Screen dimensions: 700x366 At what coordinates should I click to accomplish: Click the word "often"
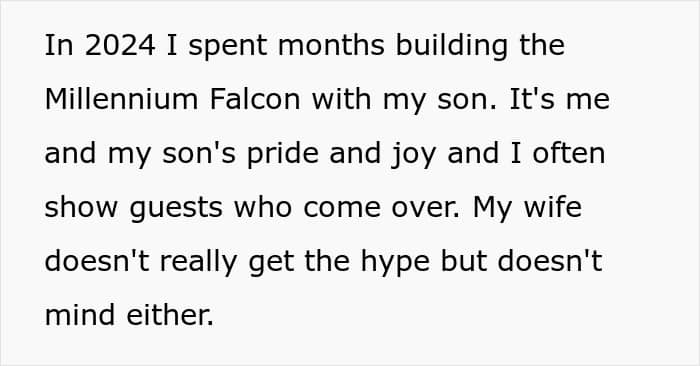[568, 153]
